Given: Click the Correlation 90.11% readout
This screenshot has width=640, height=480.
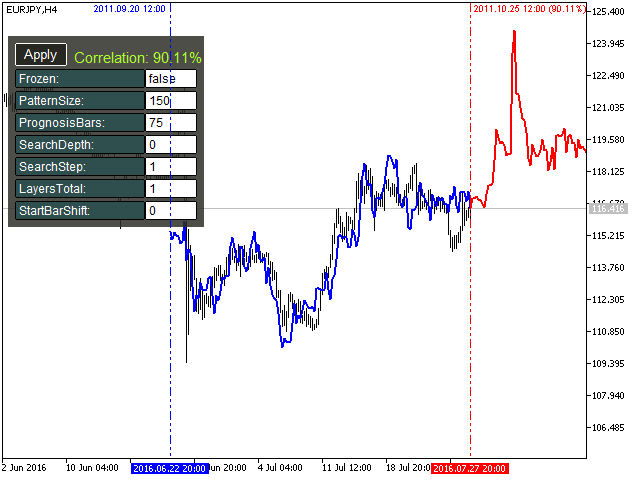Looking at the screenshot, I should pyautogui.click(x=138, y=58).
